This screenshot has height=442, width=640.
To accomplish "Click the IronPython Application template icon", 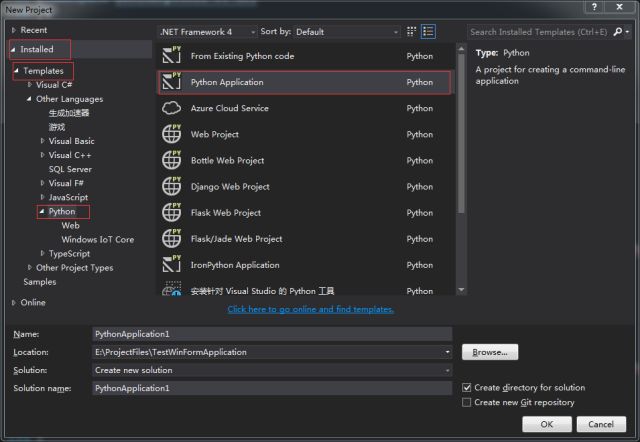I will (x=172, y=265).
